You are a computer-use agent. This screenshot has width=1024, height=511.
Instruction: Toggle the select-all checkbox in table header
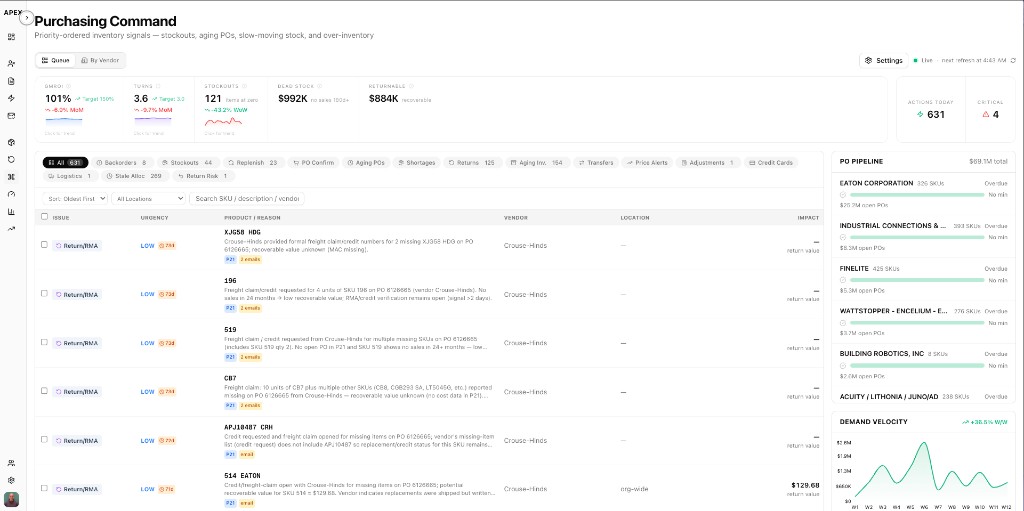(x=44, y=216)
